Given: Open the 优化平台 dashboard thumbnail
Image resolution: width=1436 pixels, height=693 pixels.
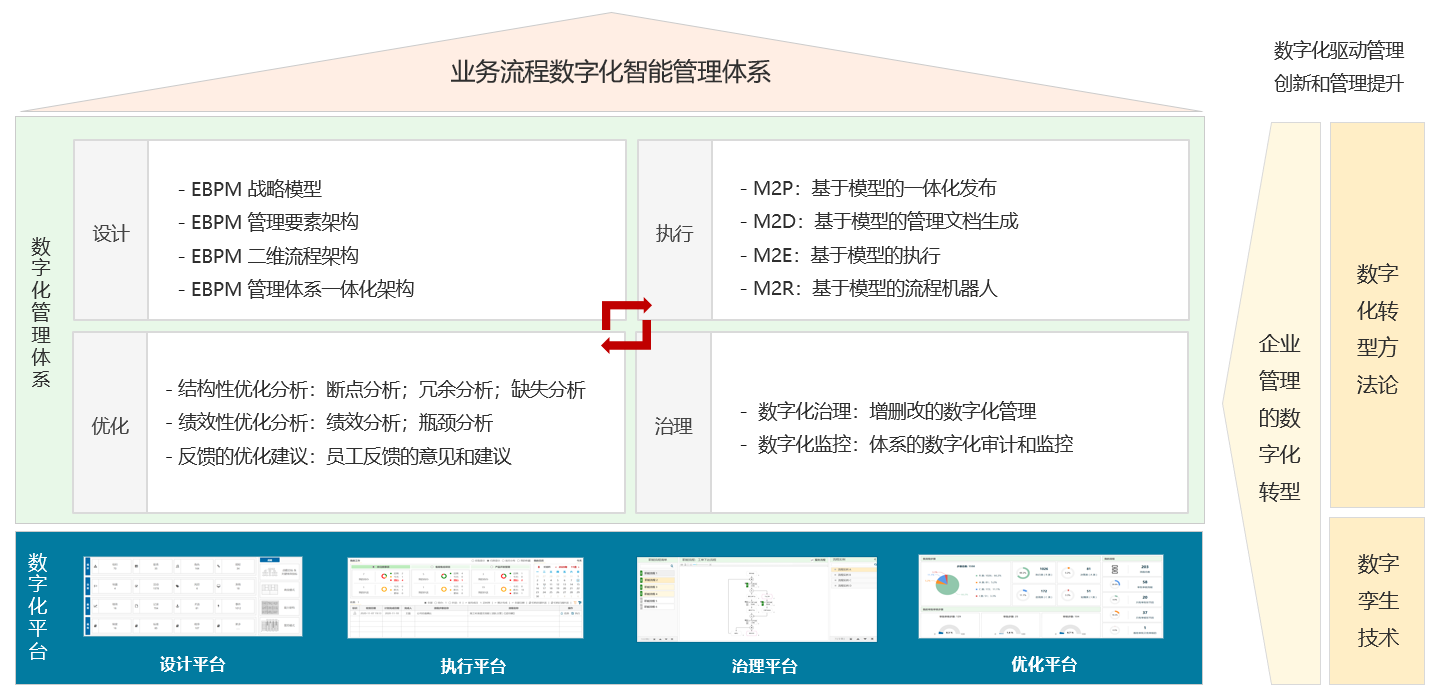Looking at the screenshot, I should coord(1041,596).
